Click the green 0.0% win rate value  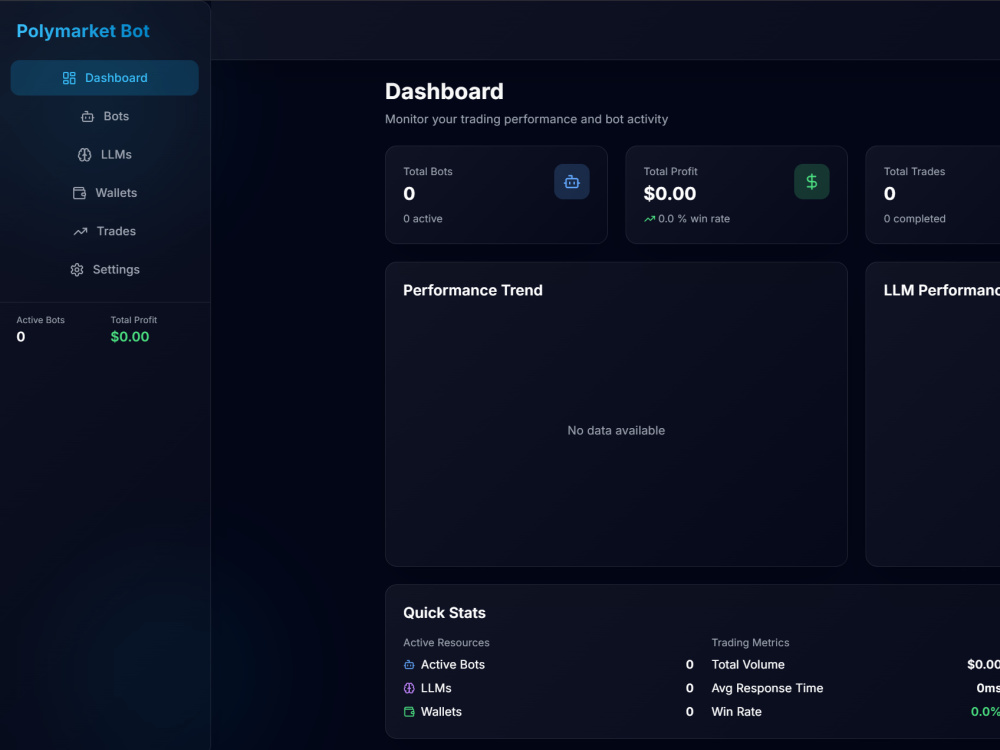(985, 712)
